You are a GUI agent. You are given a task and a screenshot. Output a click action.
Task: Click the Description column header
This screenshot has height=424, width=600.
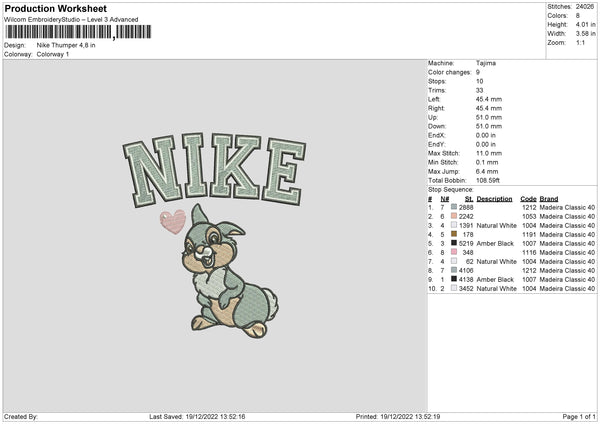(x=494, y=199)
